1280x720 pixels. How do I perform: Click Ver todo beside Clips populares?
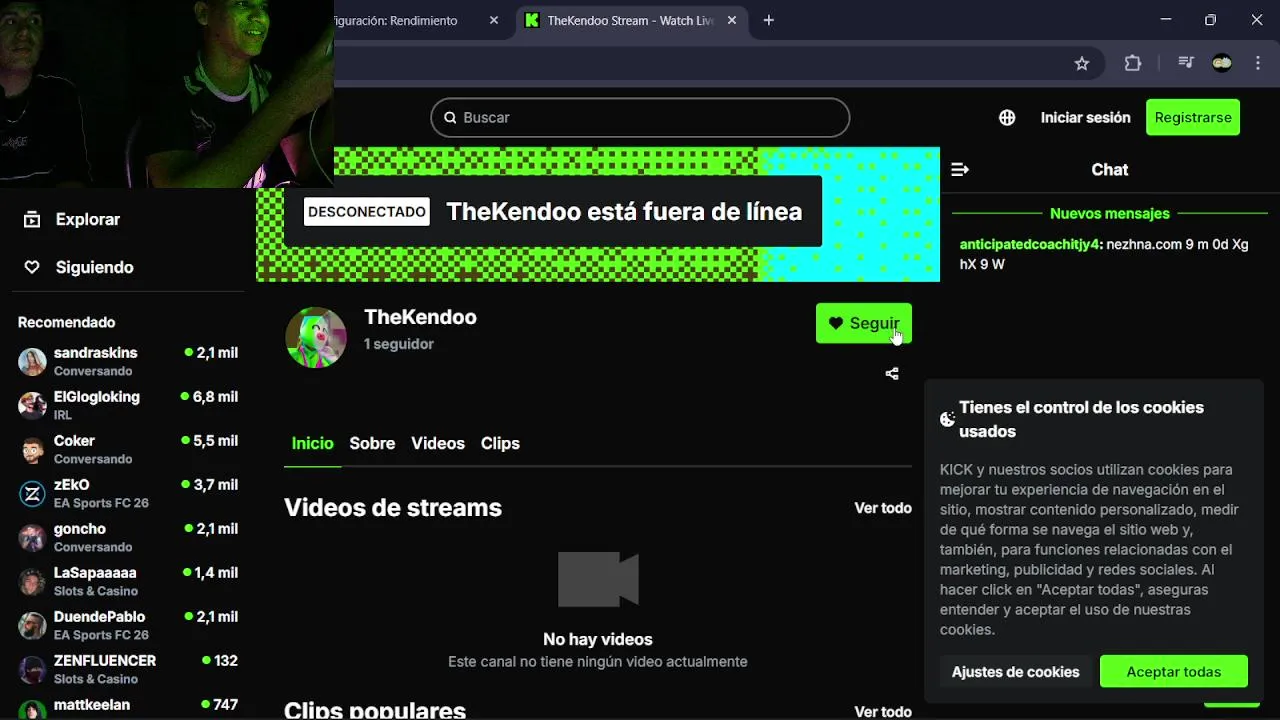(883, 711)
